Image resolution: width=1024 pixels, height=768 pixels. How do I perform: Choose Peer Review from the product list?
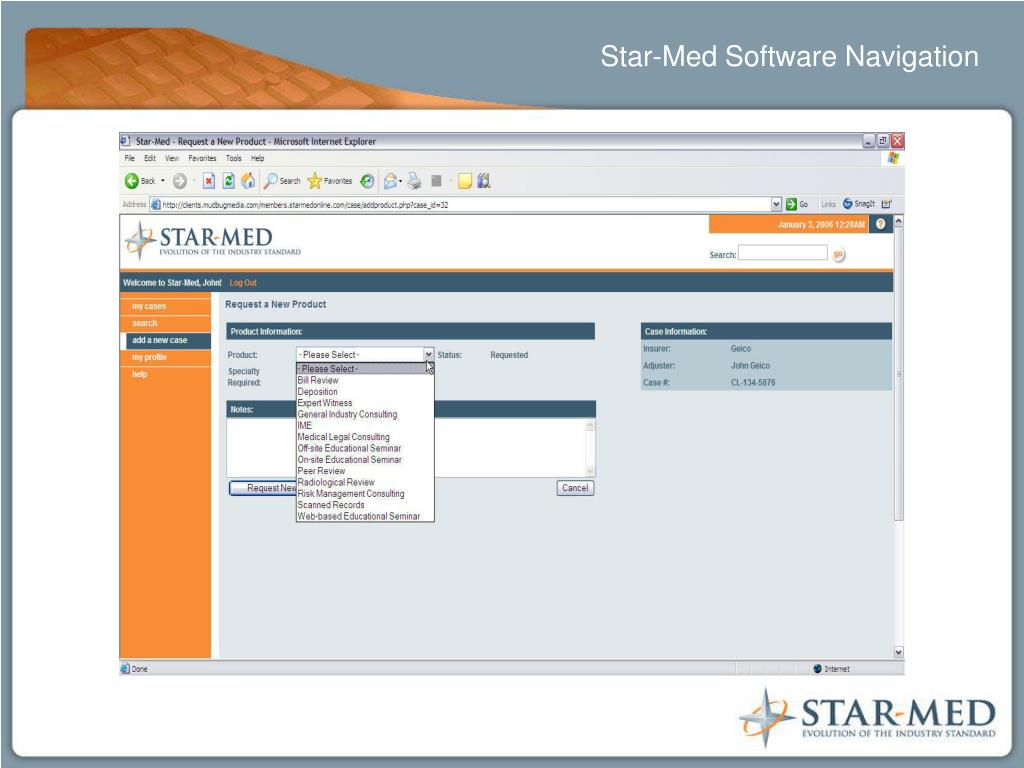pyautogui.click(x=321, y=471)
